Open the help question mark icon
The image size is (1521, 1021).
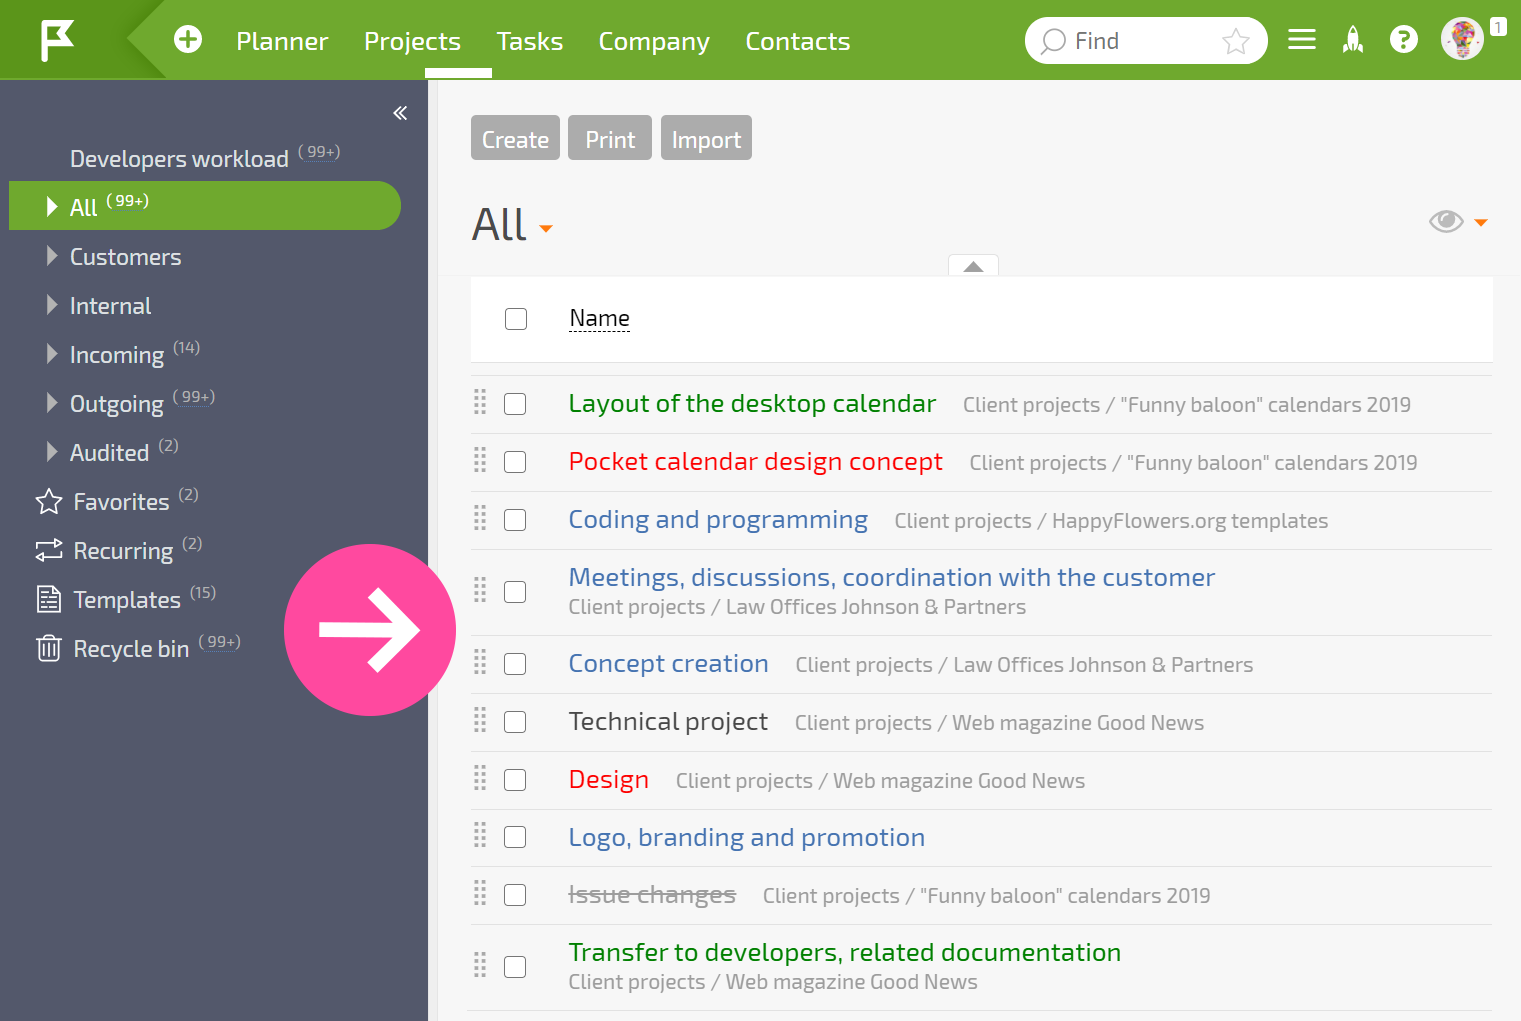[x=1404, y=40]
